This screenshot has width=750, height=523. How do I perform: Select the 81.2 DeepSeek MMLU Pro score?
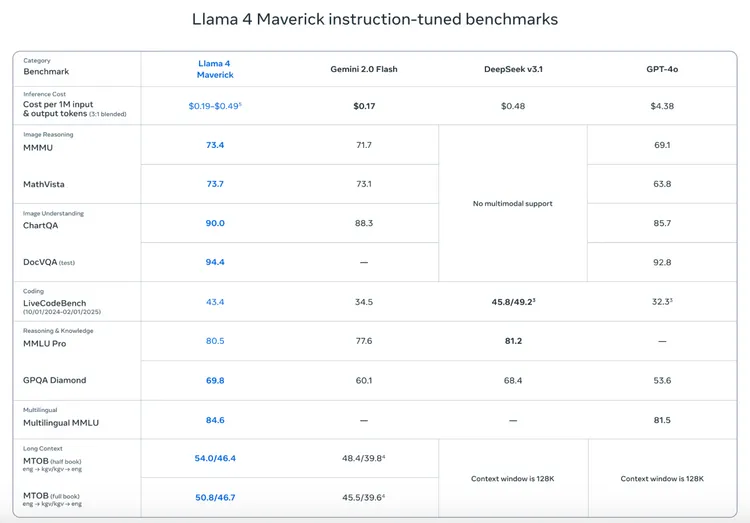(512, 341)
